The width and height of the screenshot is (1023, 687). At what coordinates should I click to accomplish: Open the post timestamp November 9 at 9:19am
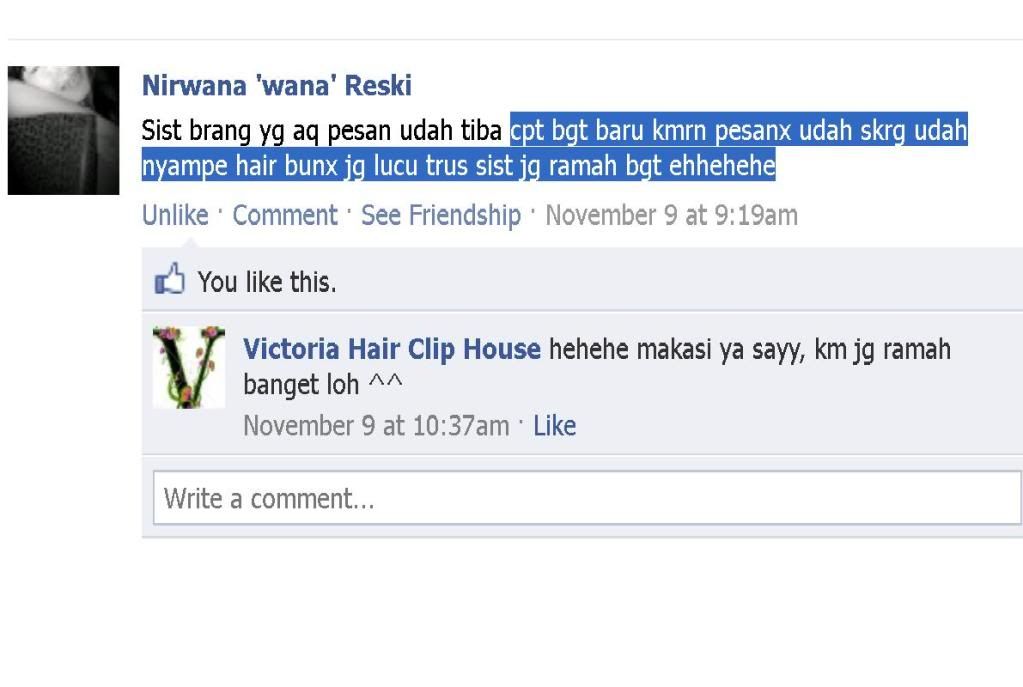[671, 215]
